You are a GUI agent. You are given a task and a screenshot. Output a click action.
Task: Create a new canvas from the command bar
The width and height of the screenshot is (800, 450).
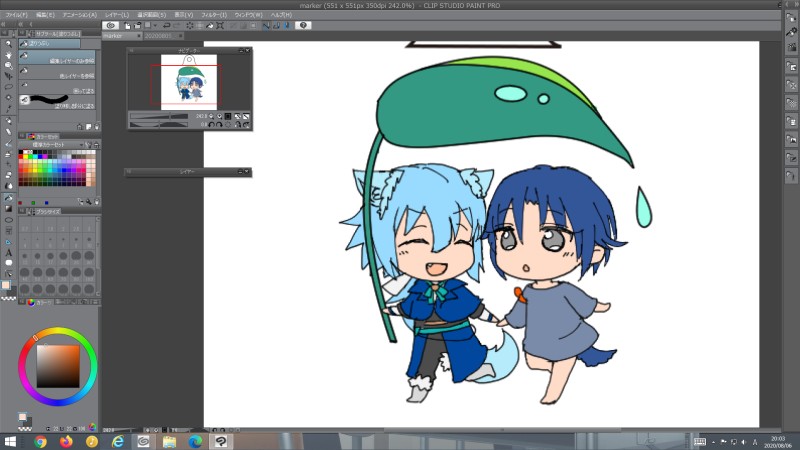(x=127, y=25)
